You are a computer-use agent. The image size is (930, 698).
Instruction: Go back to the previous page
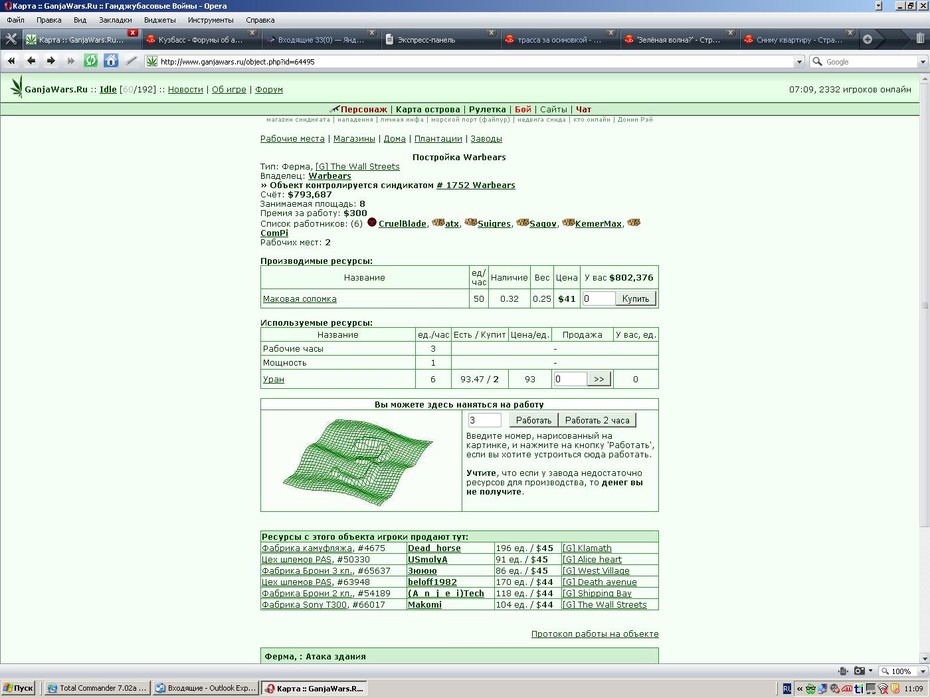[31, 60]
